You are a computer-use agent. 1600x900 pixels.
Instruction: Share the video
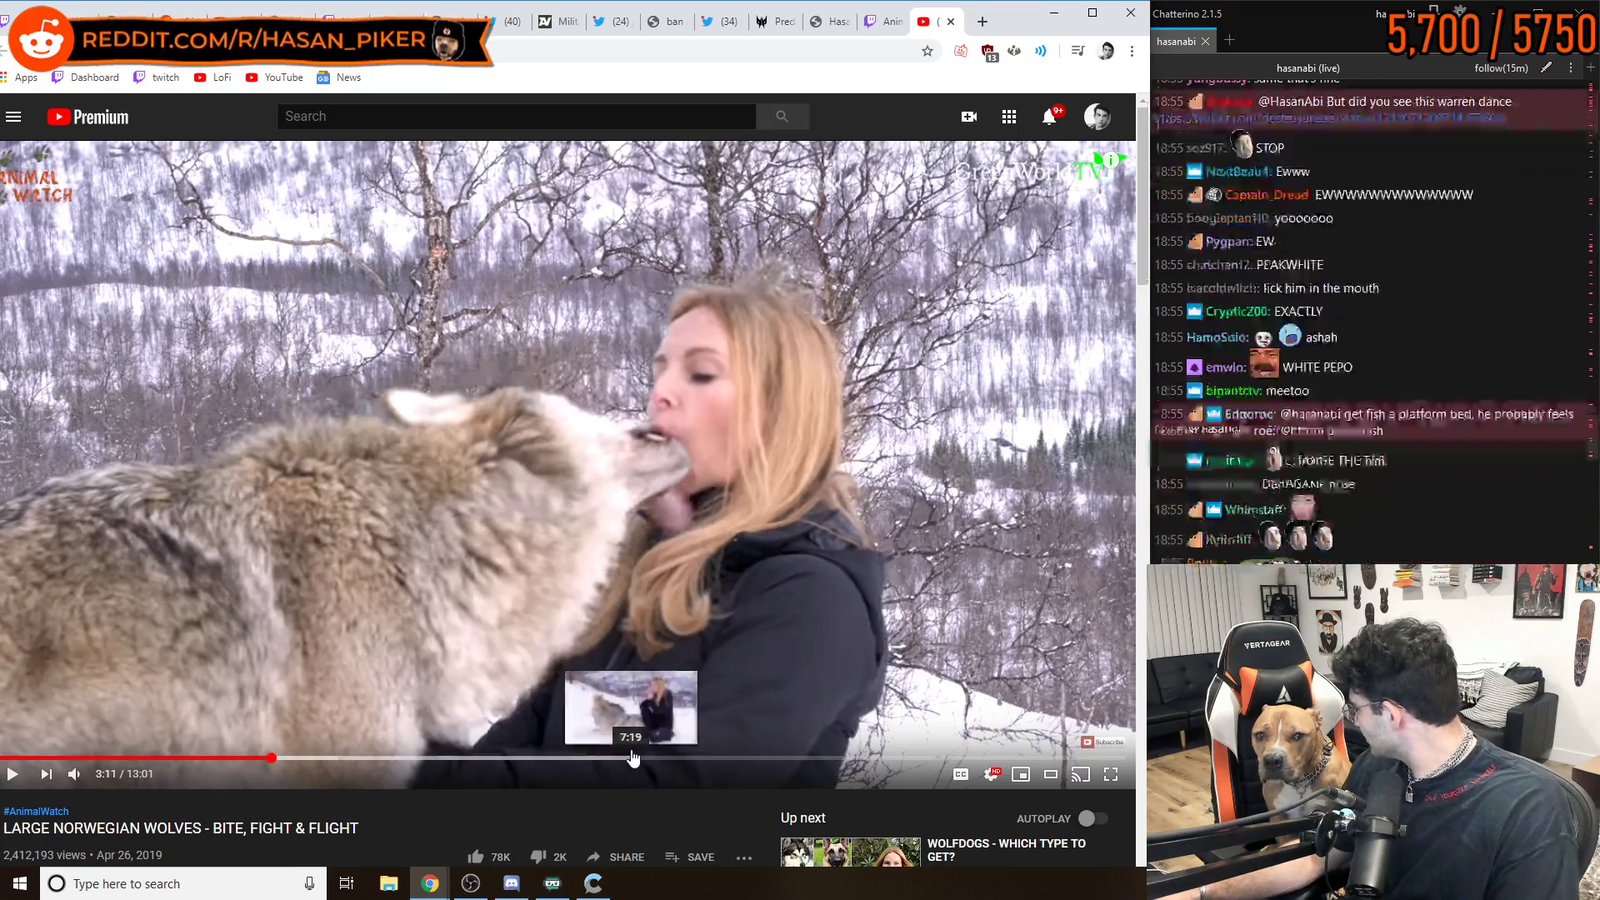(616, 857)
